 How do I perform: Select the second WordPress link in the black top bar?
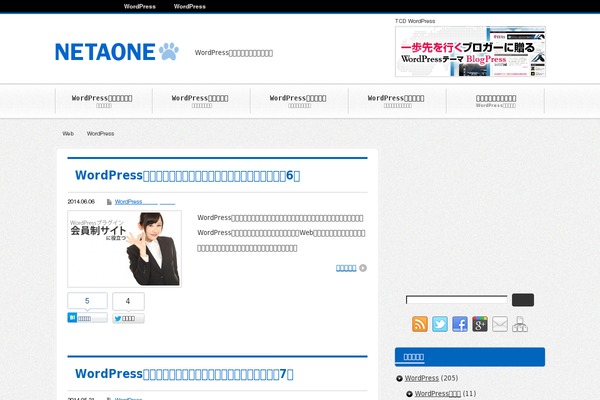(190, 7)
